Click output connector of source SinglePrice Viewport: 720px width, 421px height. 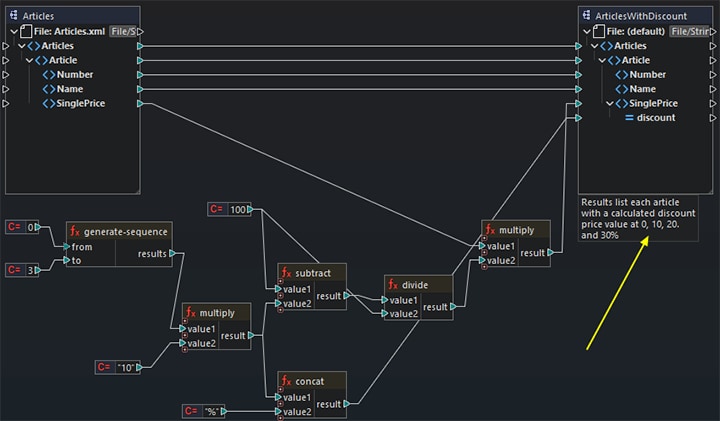pyautogui.click(x=140, y=104)
